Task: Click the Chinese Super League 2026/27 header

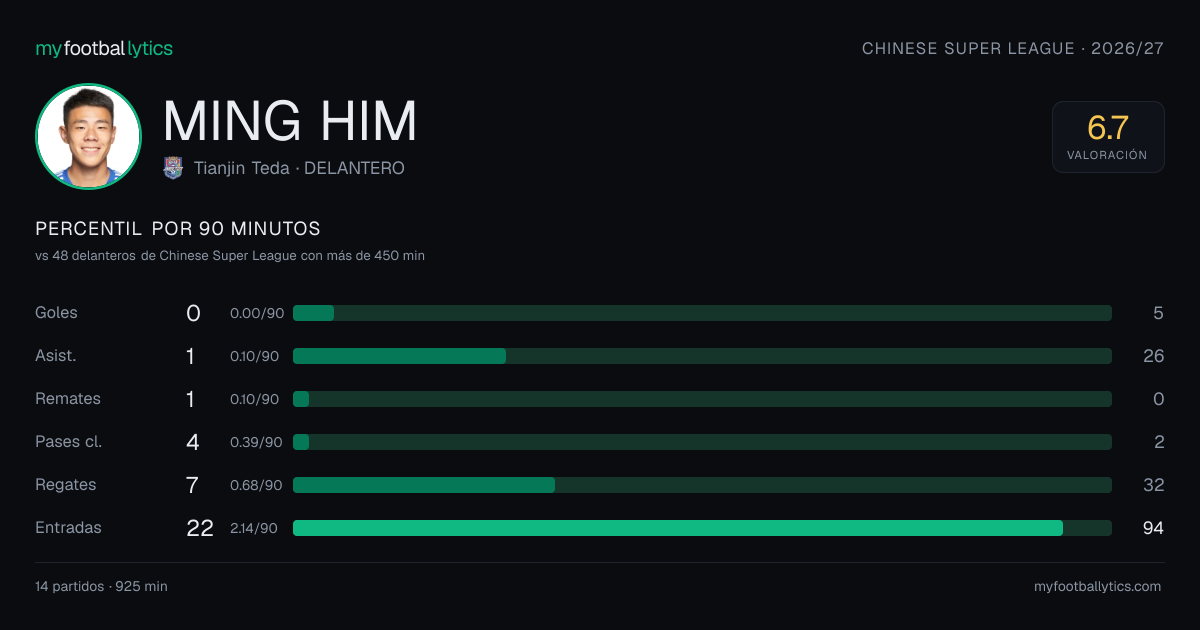Action: (1013, 48)
